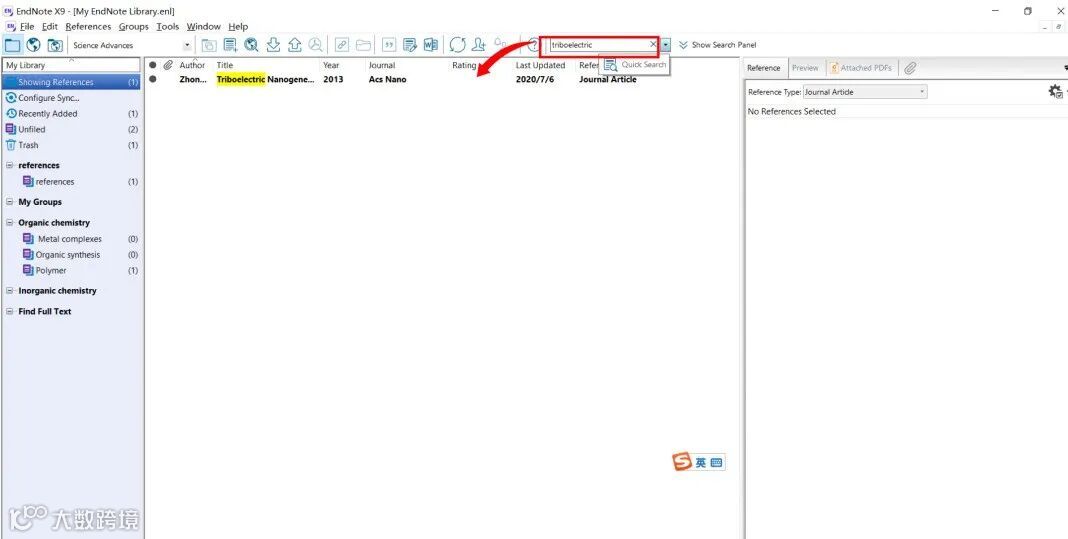The height and width of the screenshot is (539, 1068).
Task: Click the Sync Library icon
Action: pos(457,45)
